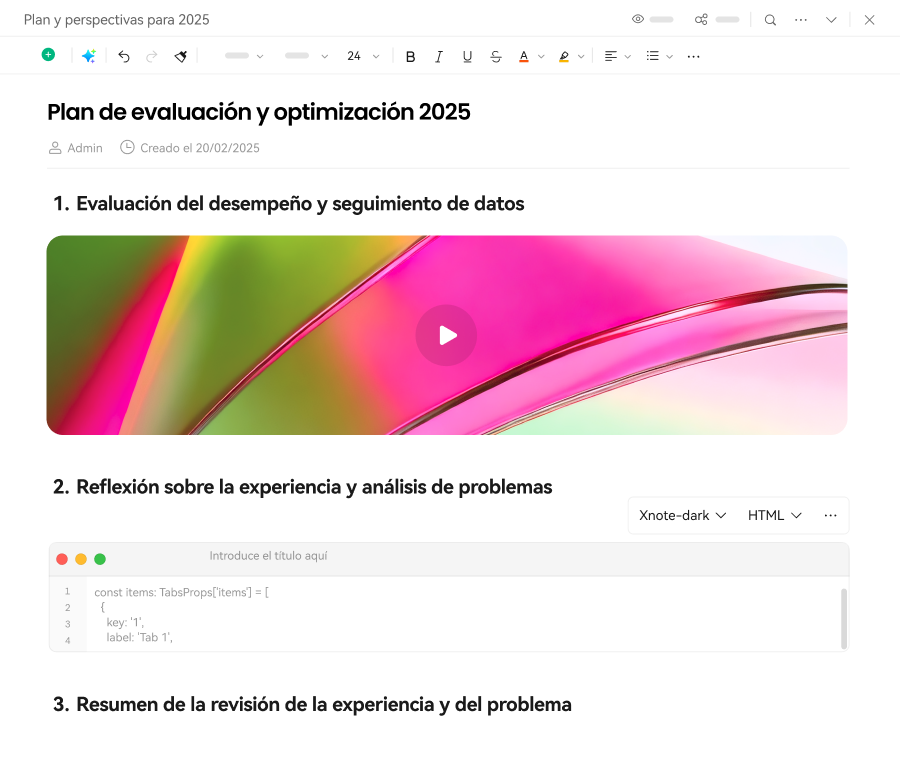Expand the Xnote-dark theme dropdown

pyautogui.click(x=682, y=515)
